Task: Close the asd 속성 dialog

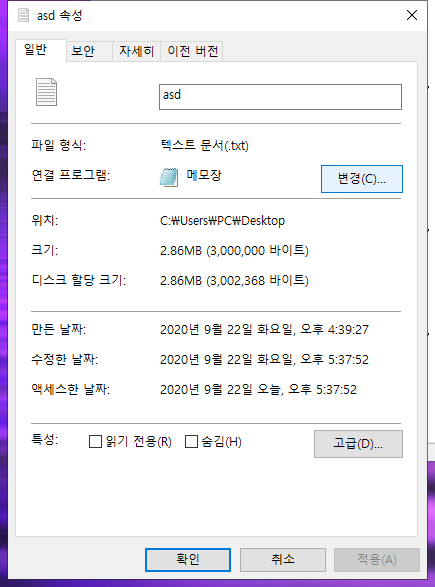Action: pyautogui.click(x=412, y=15)
